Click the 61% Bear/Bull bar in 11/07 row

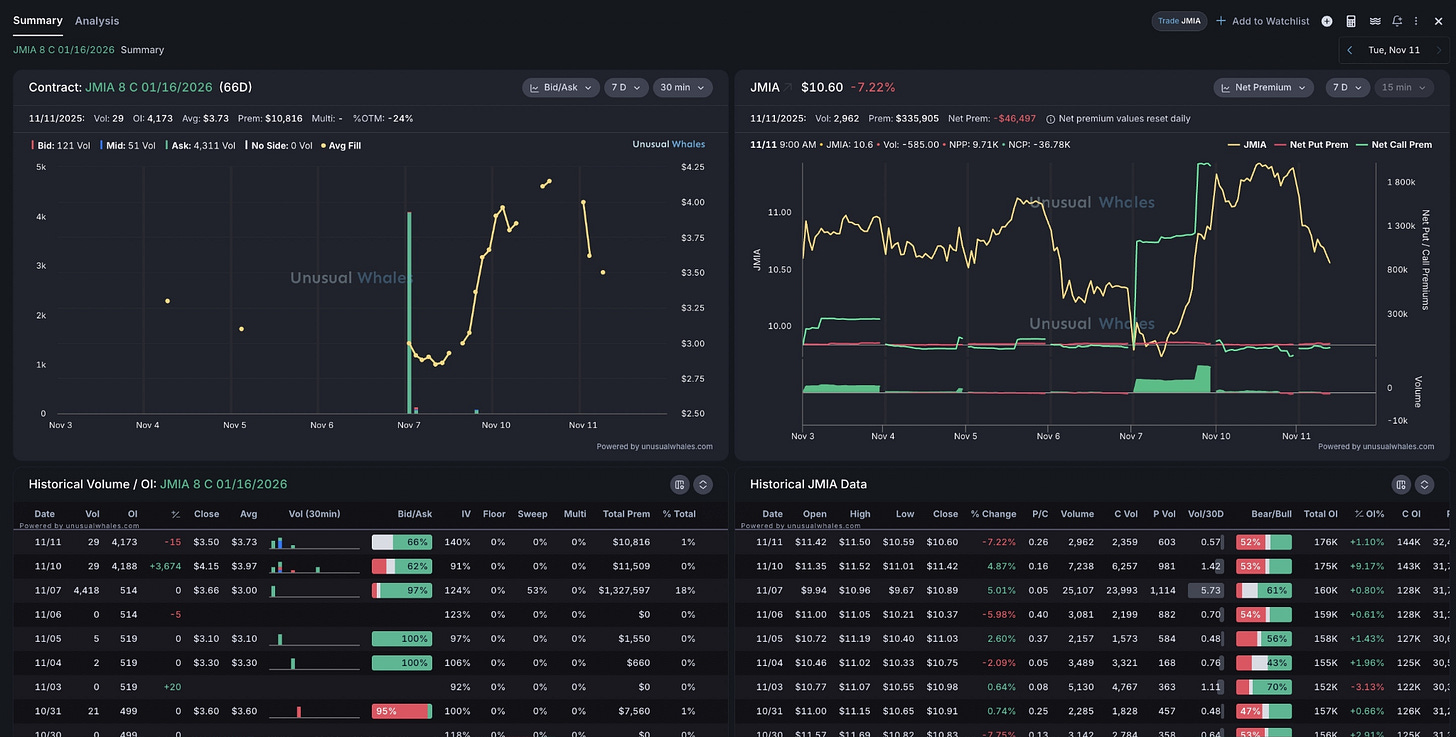[1264, 591]
